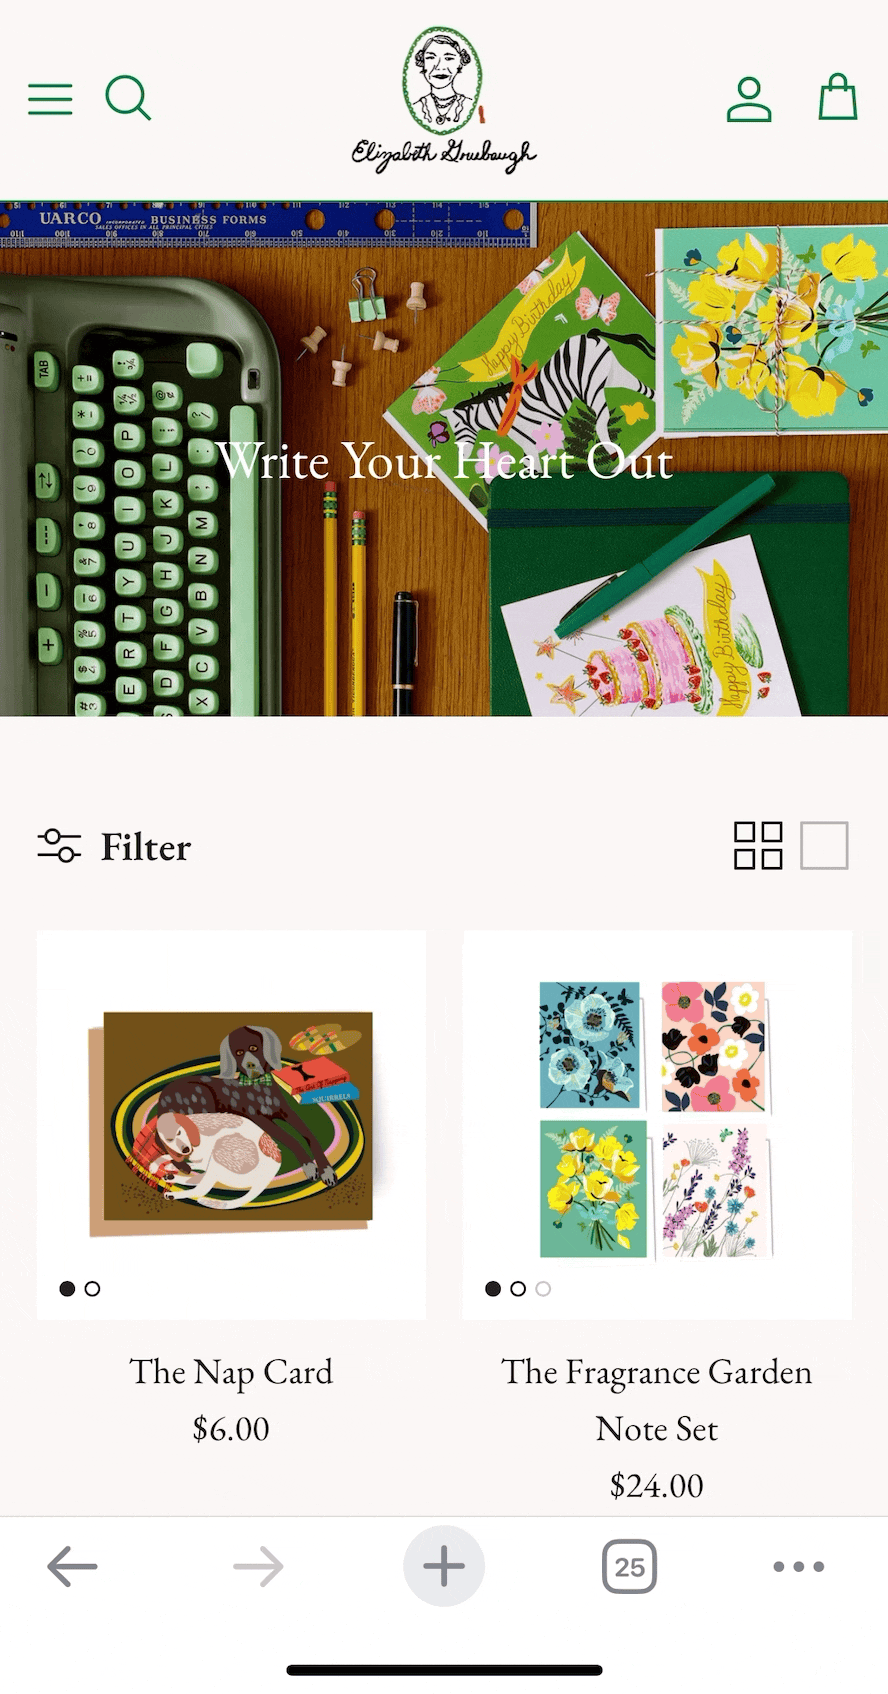888x1694 pixels.
Task: Open the shopping bag cart
Action: [838, 97]
